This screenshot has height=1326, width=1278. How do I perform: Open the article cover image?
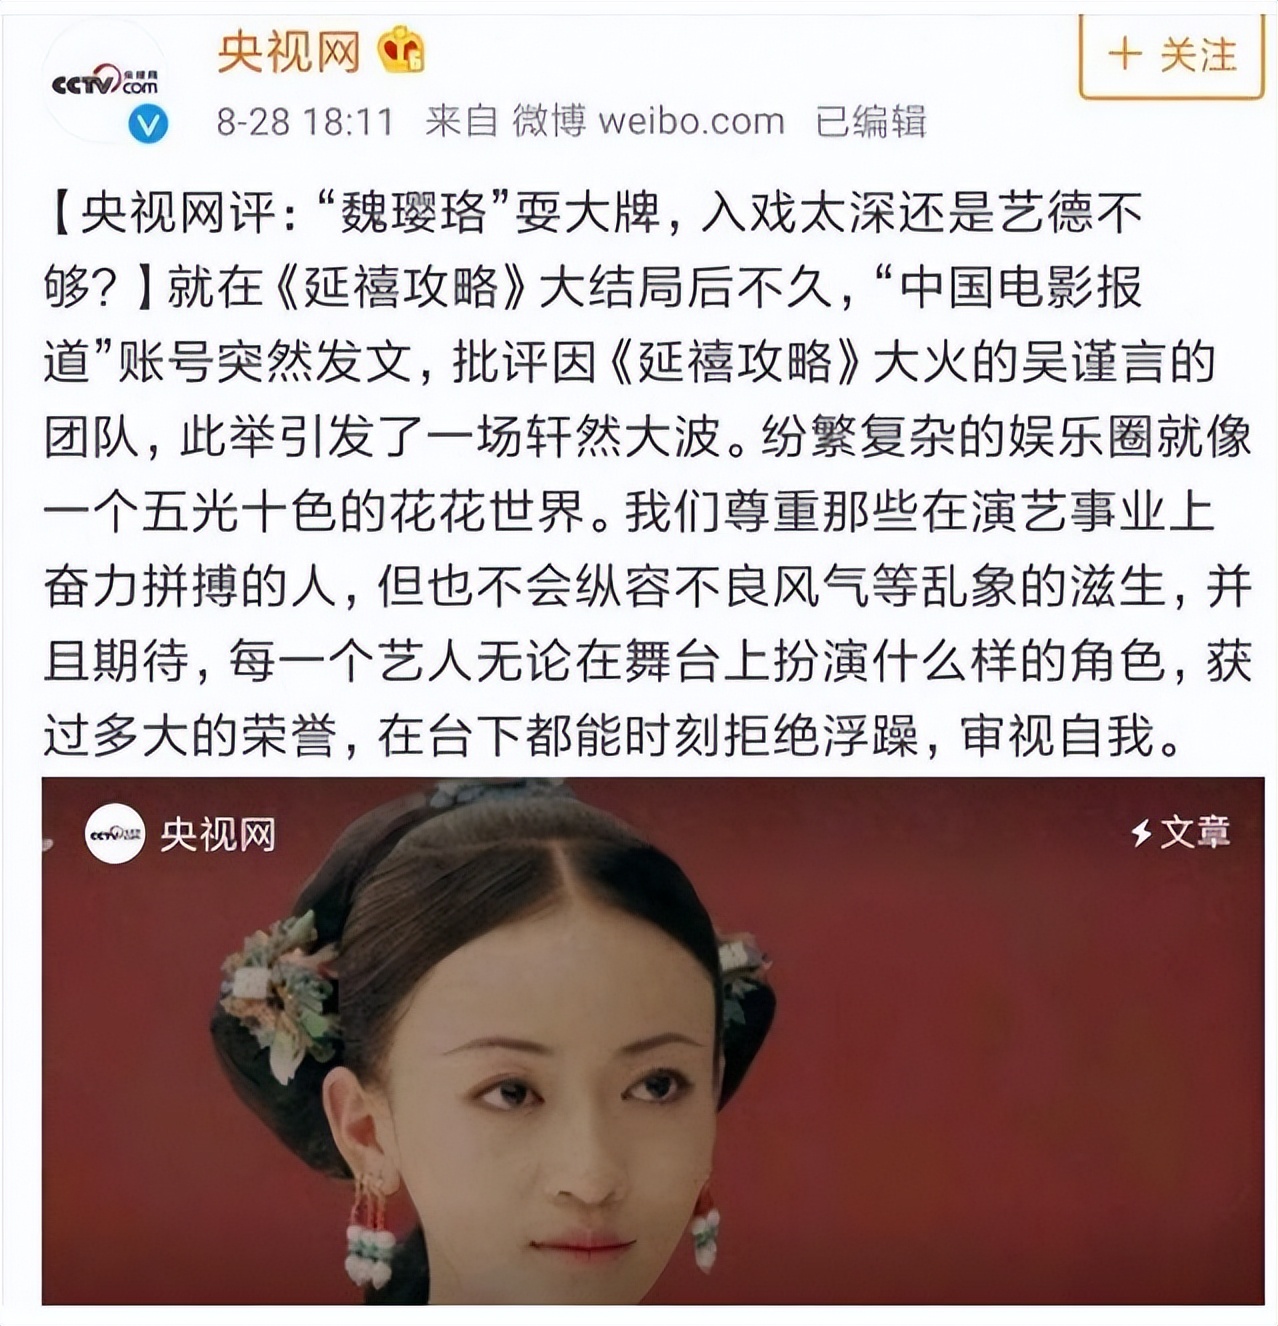tap(653, 1040)
